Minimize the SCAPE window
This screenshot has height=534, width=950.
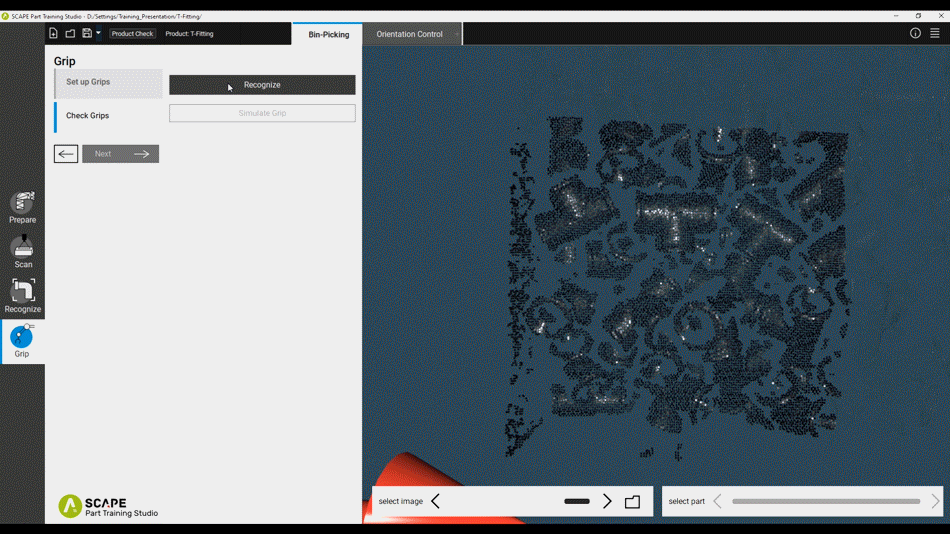click(x=896, y=16)
